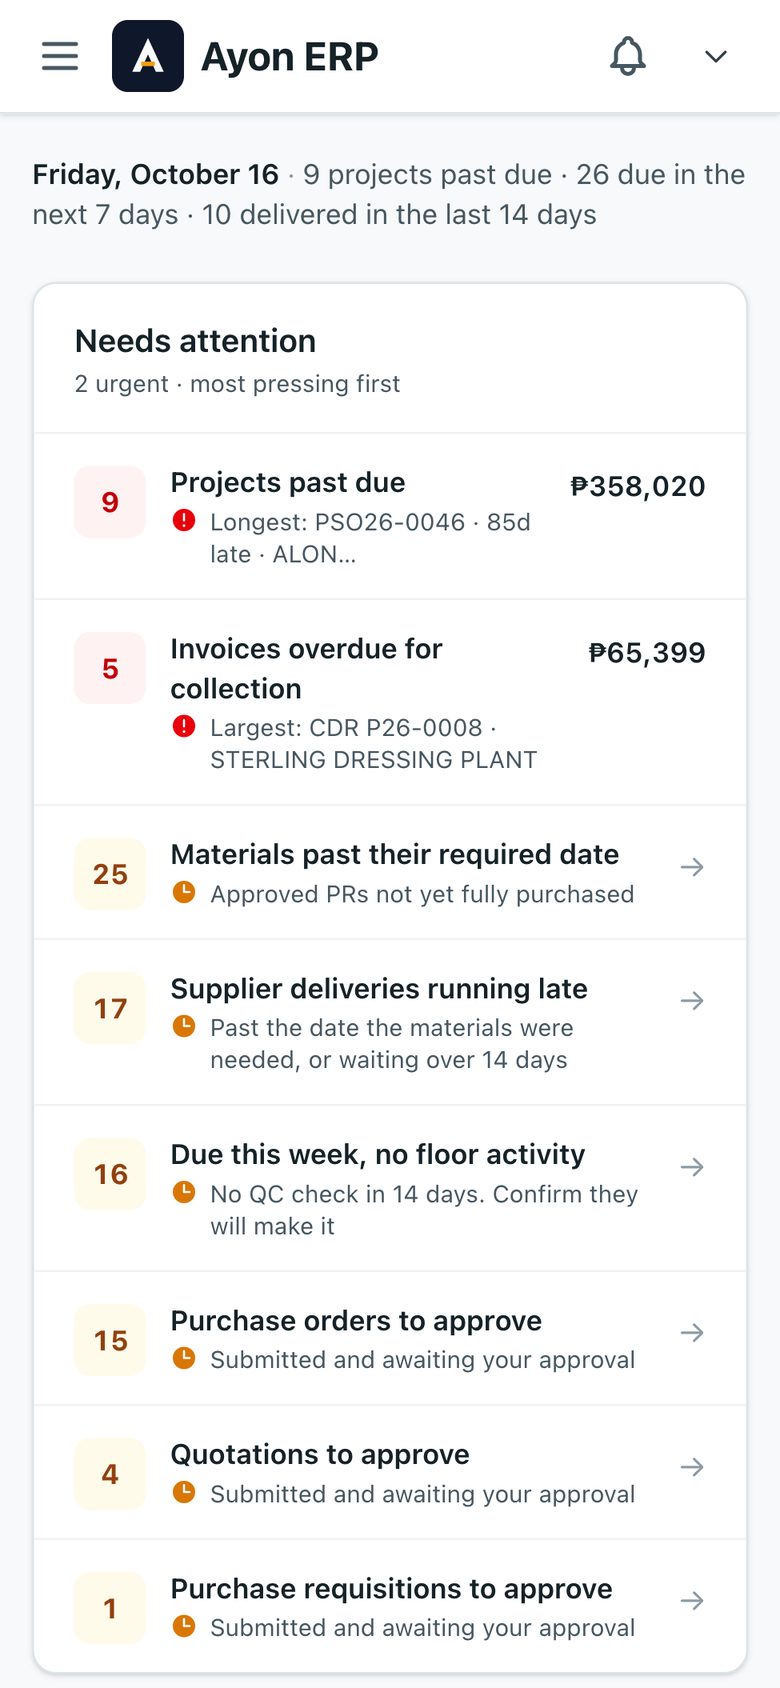The height and width of the screenshot is (1688, 780).
Task: Open arrow for Materials past their required date
Action: click(x=692, y=867)
